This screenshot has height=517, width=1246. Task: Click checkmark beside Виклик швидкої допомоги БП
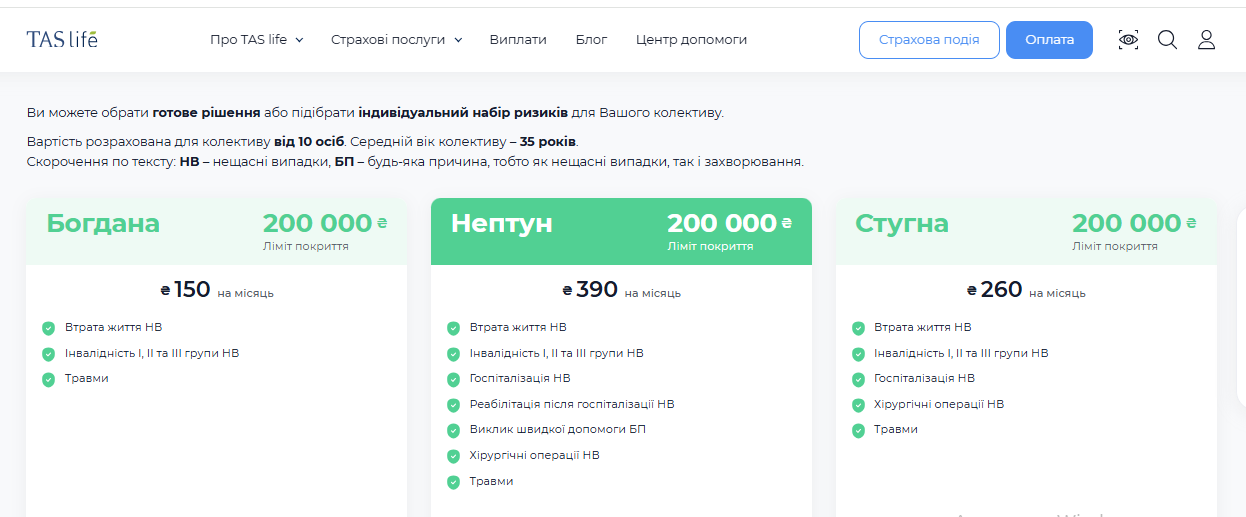453,430
